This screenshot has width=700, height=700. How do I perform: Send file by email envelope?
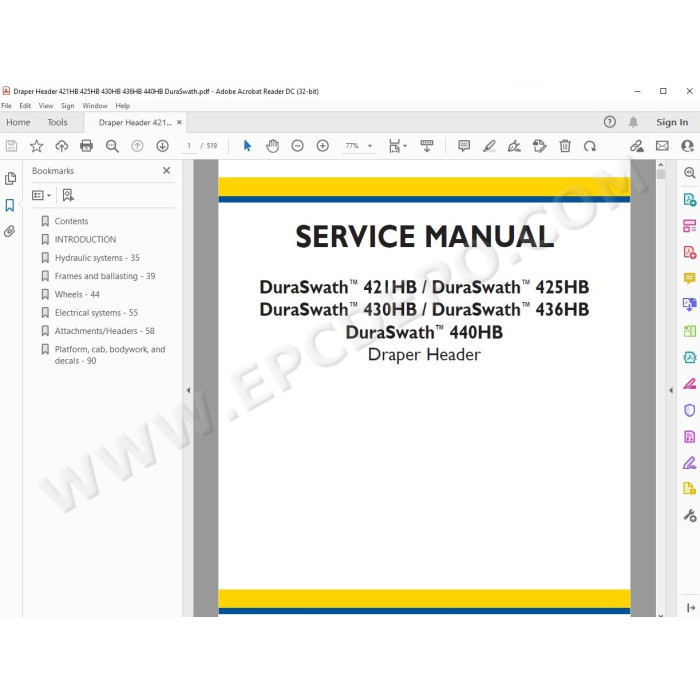(x=662, y=146)
